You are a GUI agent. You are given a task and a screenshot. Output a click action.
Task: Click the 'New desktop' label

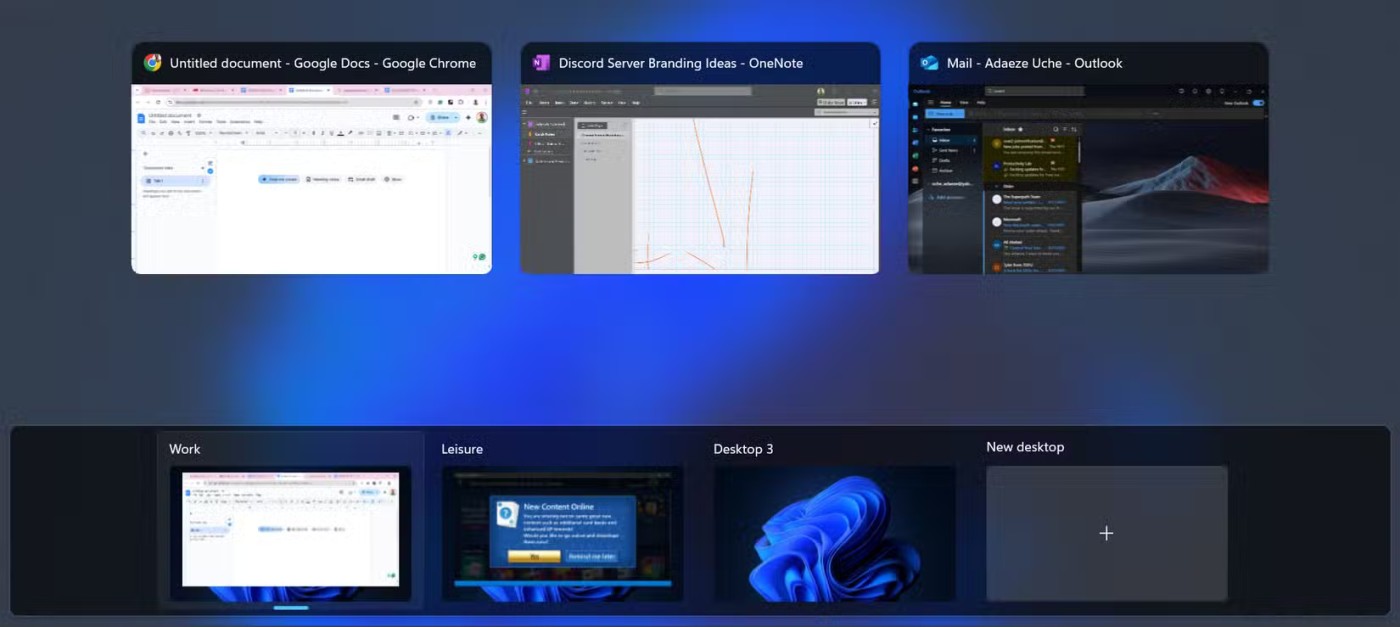(x=1024, y=447)
